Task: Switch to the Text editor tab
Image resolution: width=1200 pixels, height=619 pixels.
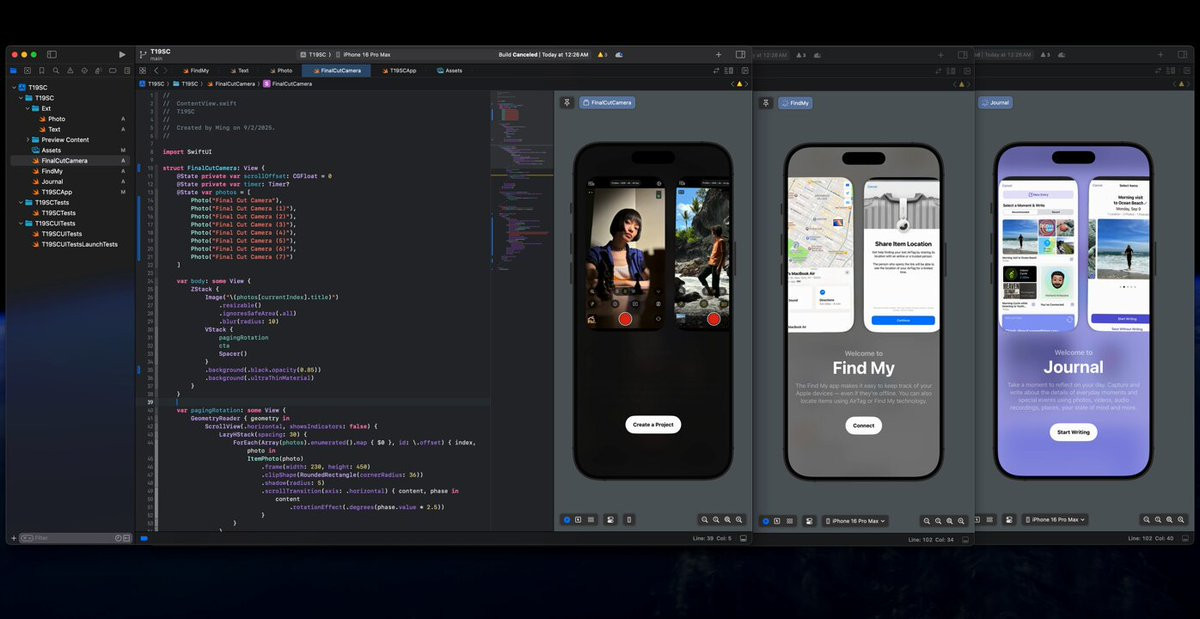Action: pos(239,71)
